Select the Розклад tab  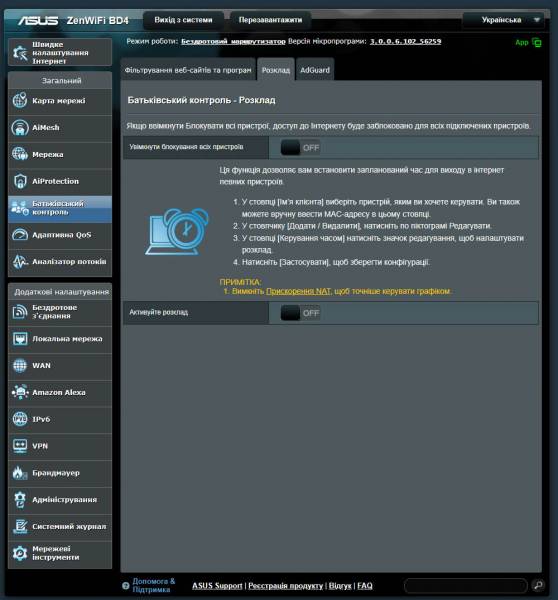276,70
